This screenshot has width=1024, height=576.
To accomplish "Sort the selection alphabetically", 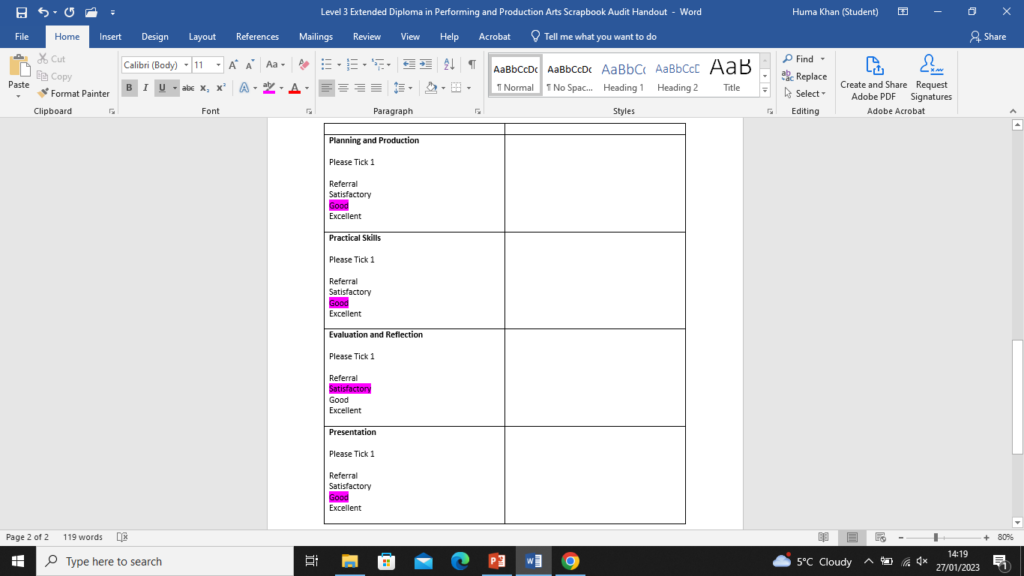I will [x=449, y=65].
